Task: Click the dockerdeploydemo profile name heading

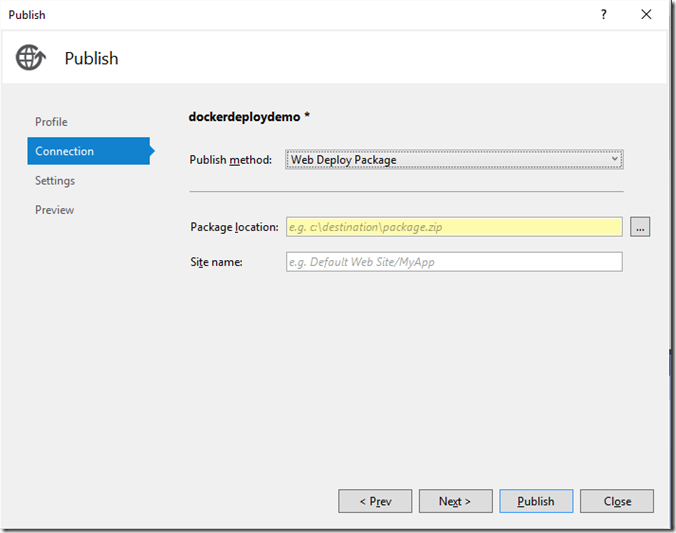Action: [249, 116]
